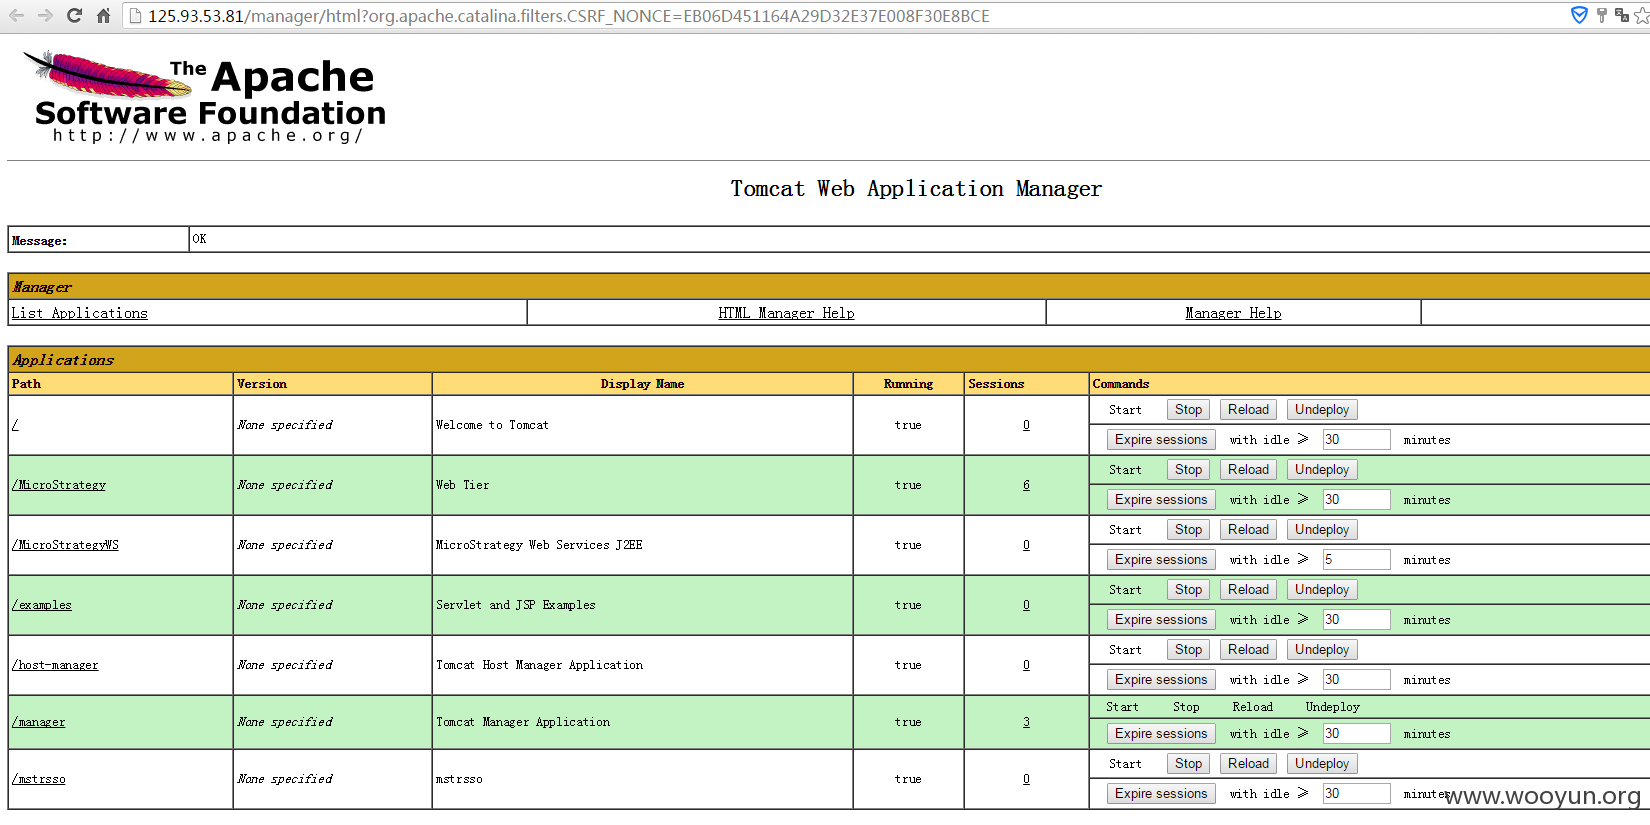Click idle minutes field for /examples

1356,620
